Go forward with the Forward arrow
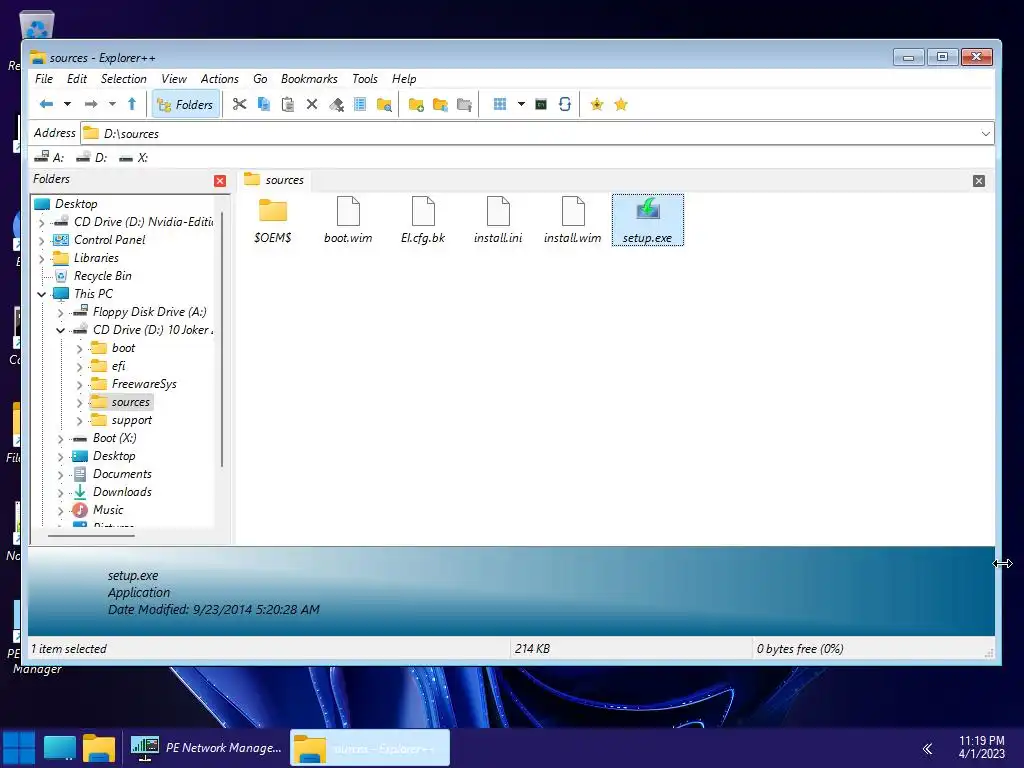The image size is (1024, 768). (x=91, y=104)
